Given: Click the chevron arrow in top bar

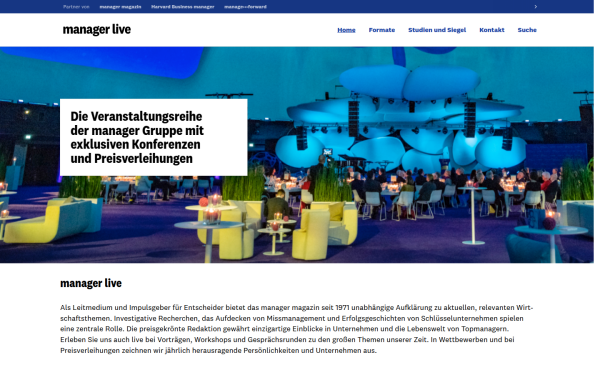Looking at the screenshot, I should pos(535,7).
